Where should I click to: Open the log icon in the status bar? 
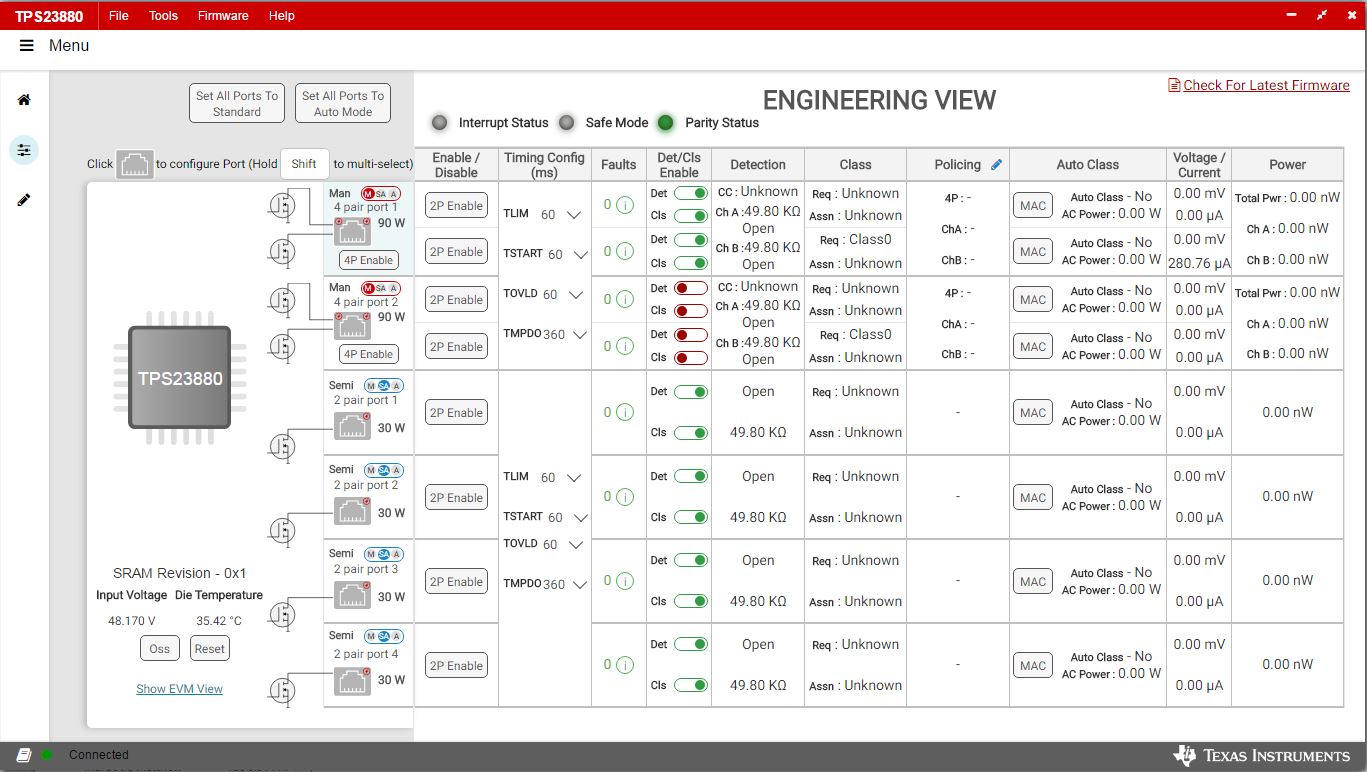(24, 755)
